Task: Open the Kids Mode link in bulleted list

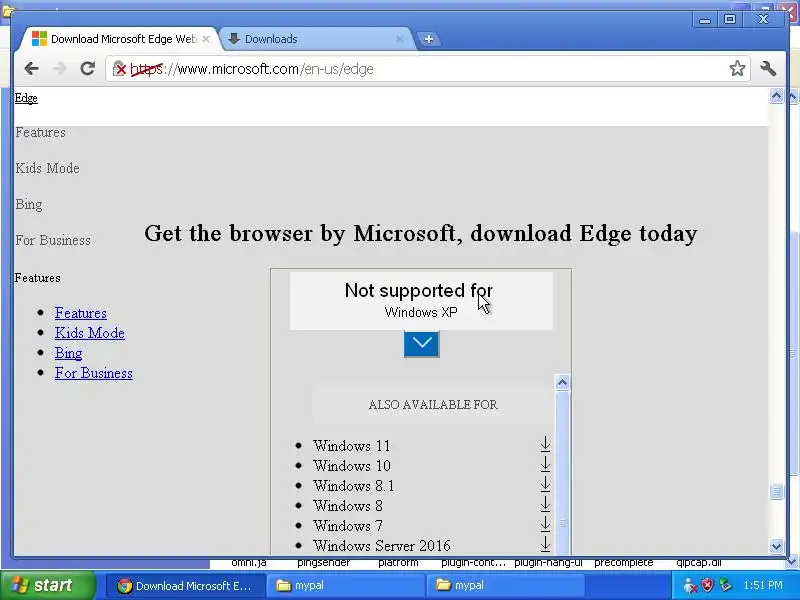Action: tap(90, 333)
